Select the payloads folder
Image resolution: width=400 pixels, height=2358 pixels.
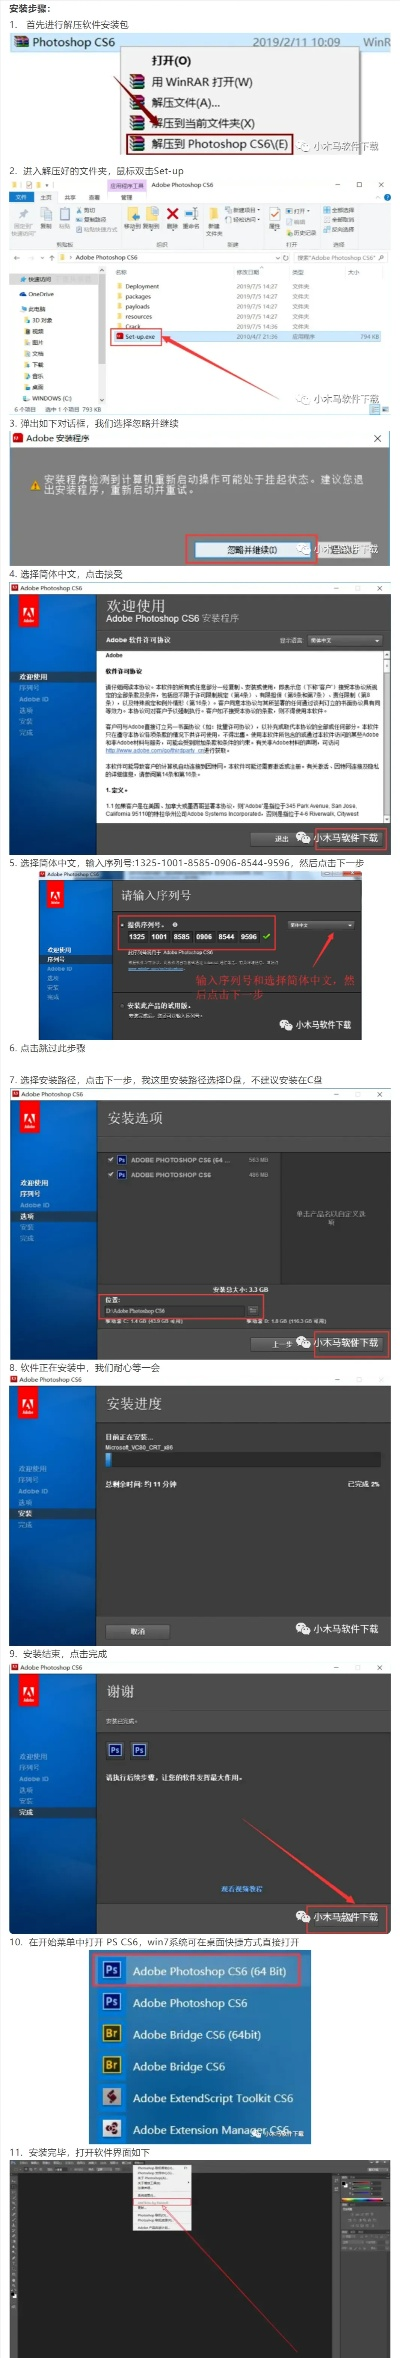(x=136, y=306)
